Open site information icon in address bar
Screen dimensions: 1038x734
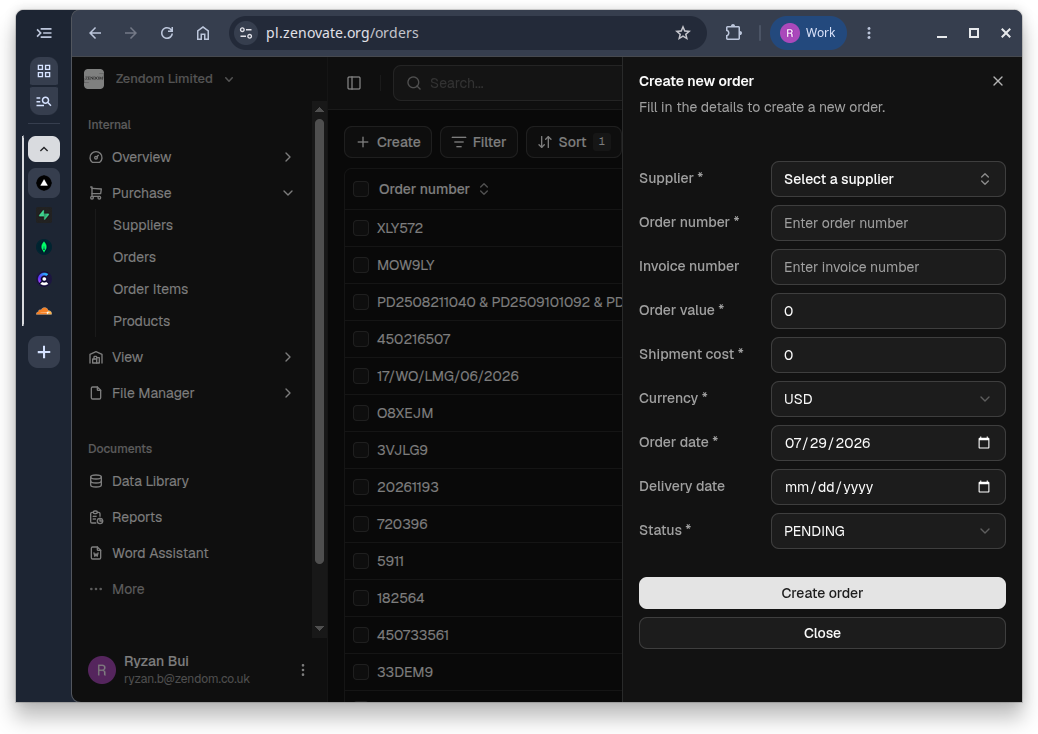[x=246, y=33]
